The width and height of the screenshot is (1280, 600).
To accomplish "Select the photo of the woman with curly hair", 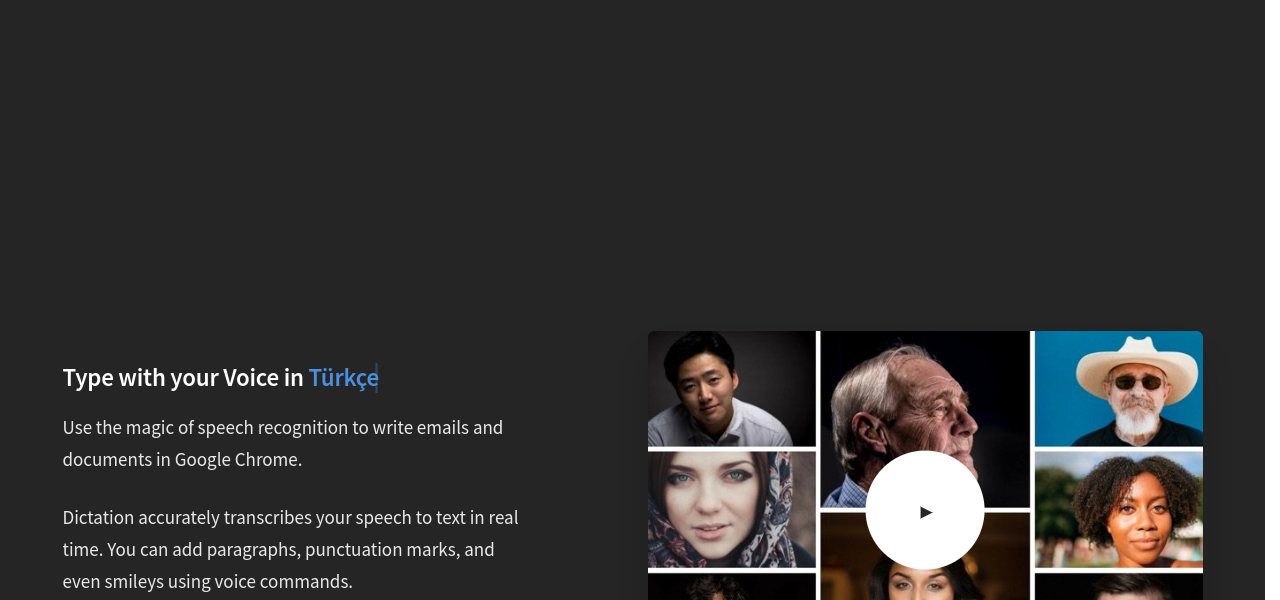I will coord(1118,509).
